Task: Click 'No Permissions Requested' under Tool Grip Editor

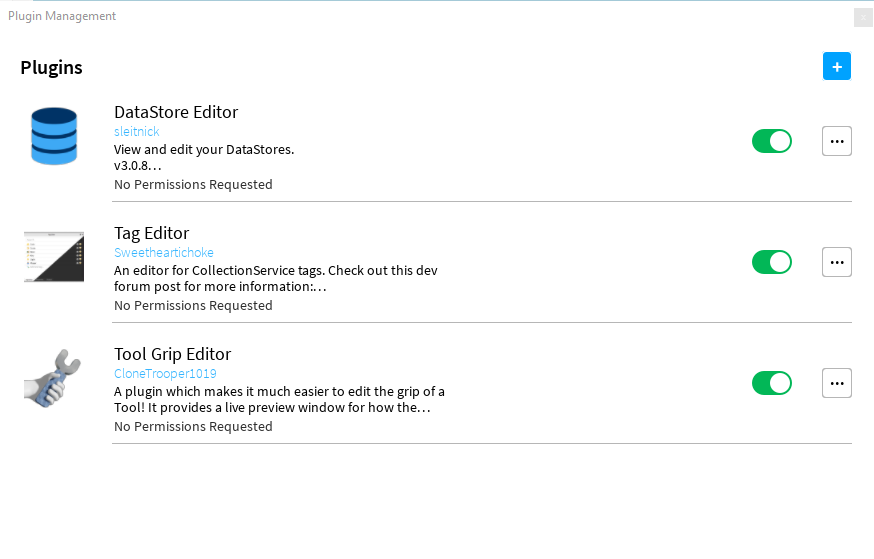Action: [x=193, y=426]
